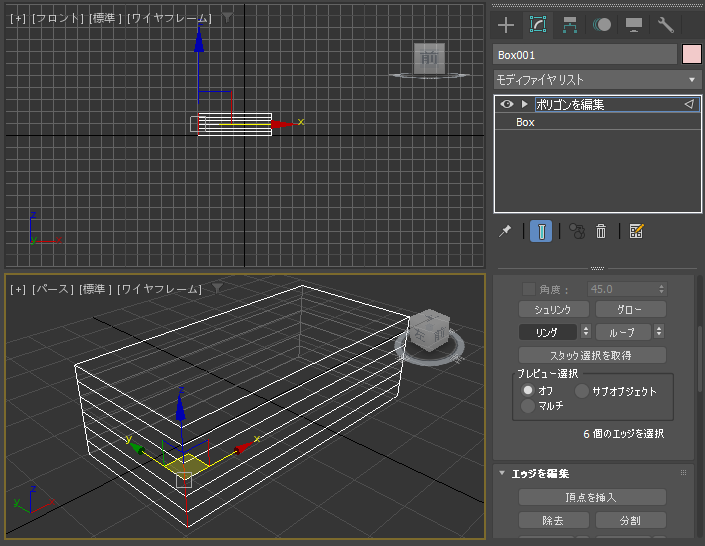Click the シュリンク button
The image size is (705, 546).
click(553, 309)
